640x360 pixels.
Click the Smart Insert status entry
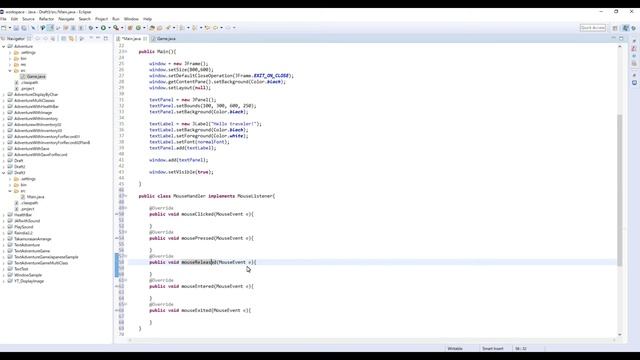(x=493, y=349)
